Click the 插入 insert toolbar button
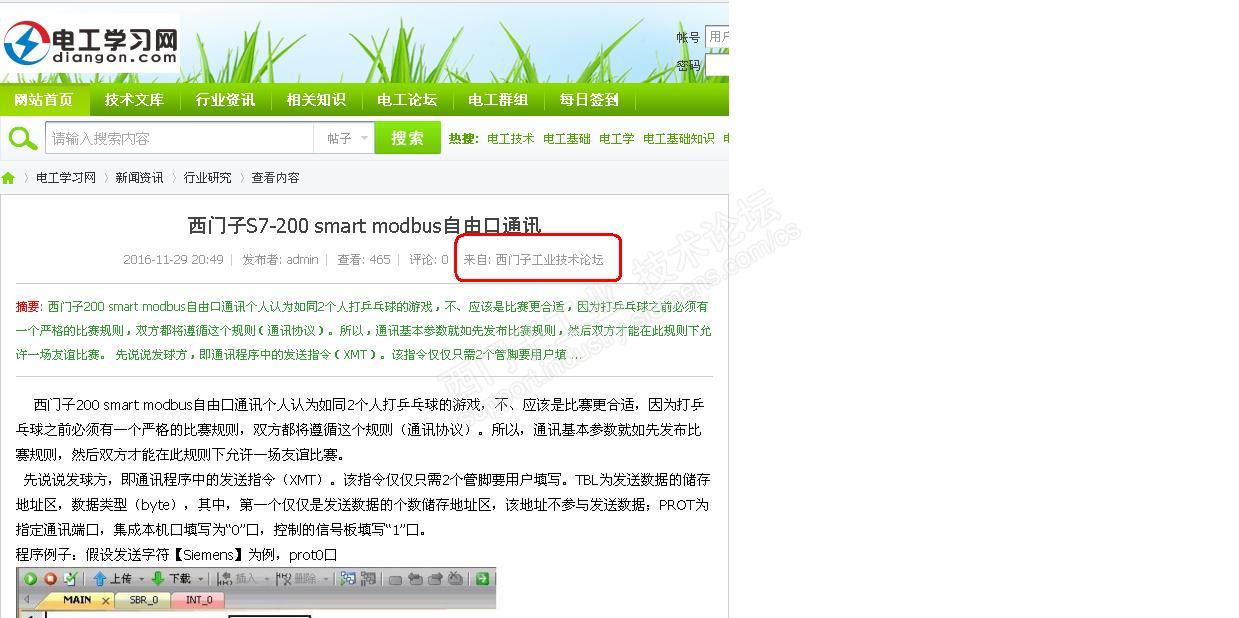The width and height of the screenshot is (1239, 618). [237, 578]
